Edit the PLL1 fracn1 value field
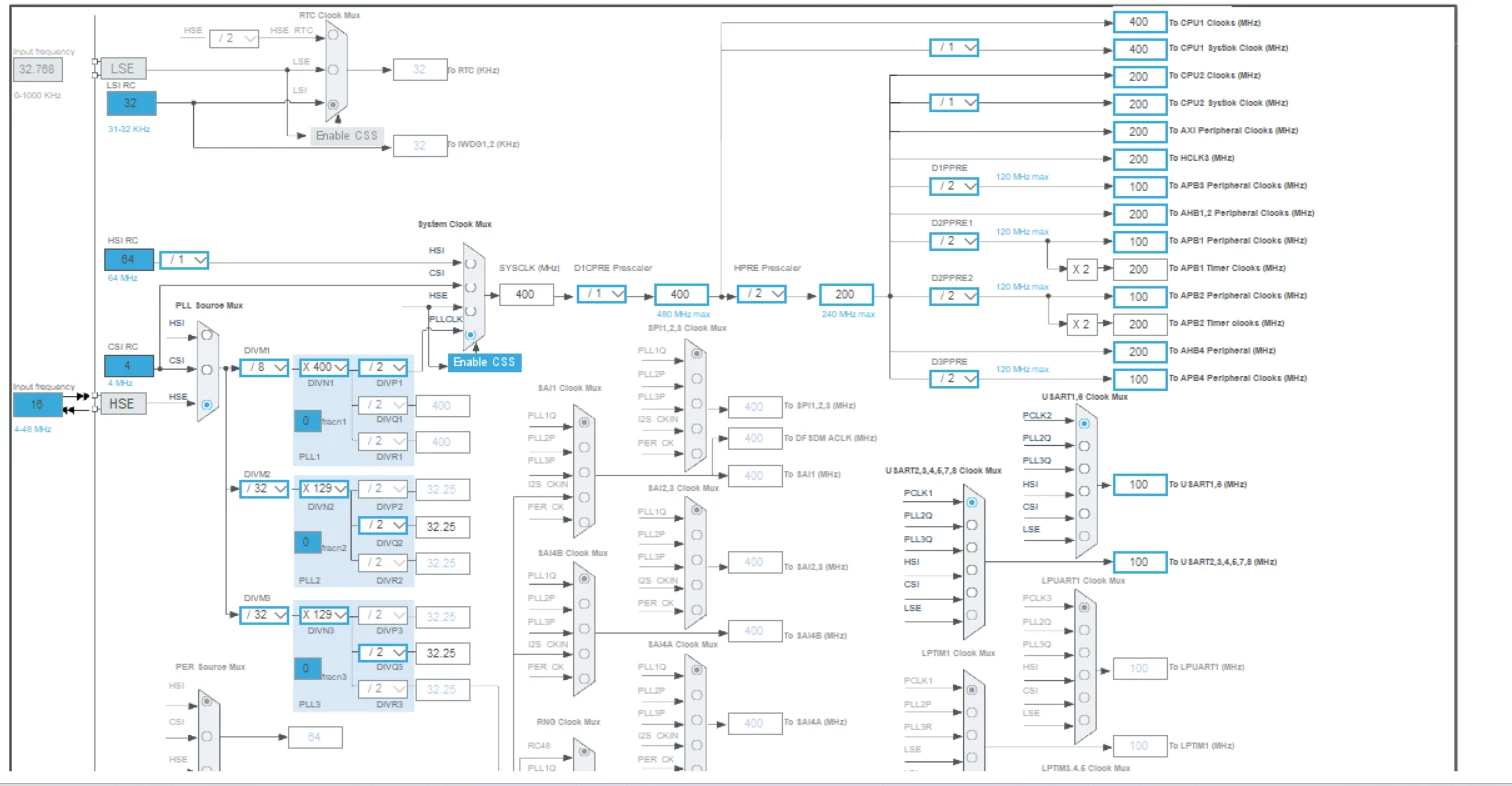The height and width of the screenshot is (786, 1512). coord(307,420)
